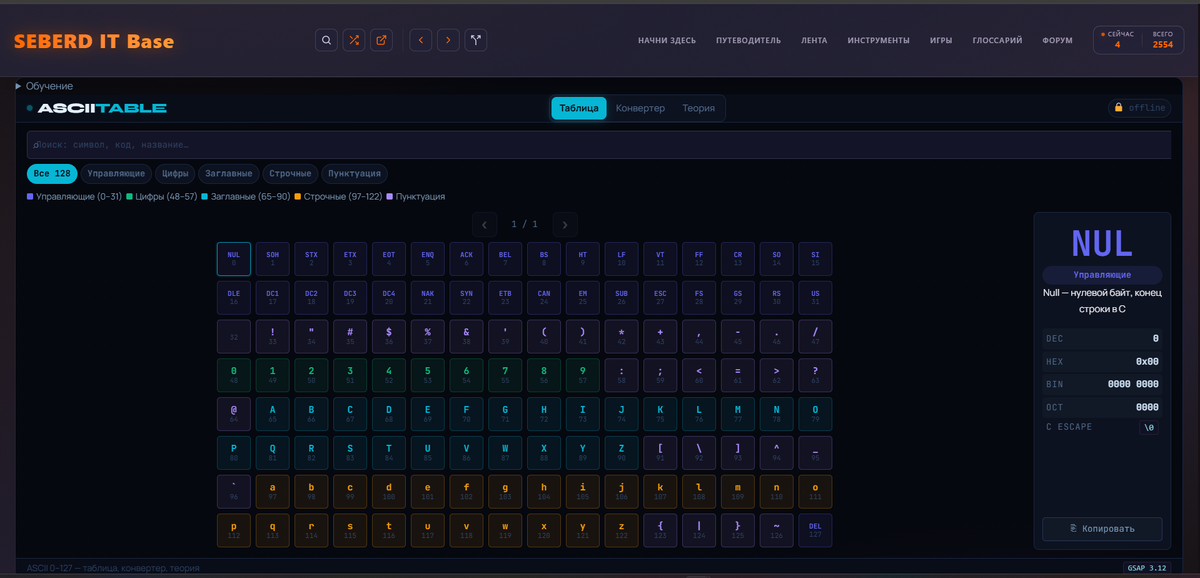Go to next table page arrow
Screen dimensions: 1200x578
click(565, 225)
